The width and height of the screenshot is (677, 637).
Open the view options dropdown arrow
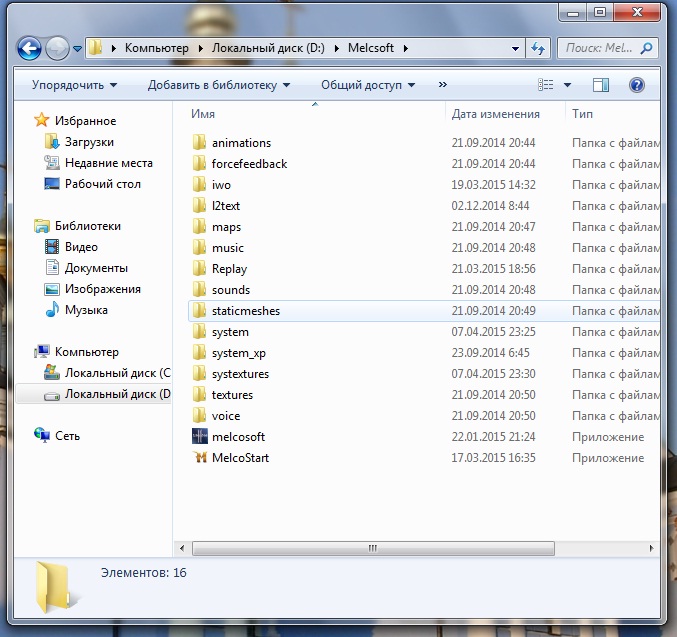pyautogui.click(x=567, y=85)
